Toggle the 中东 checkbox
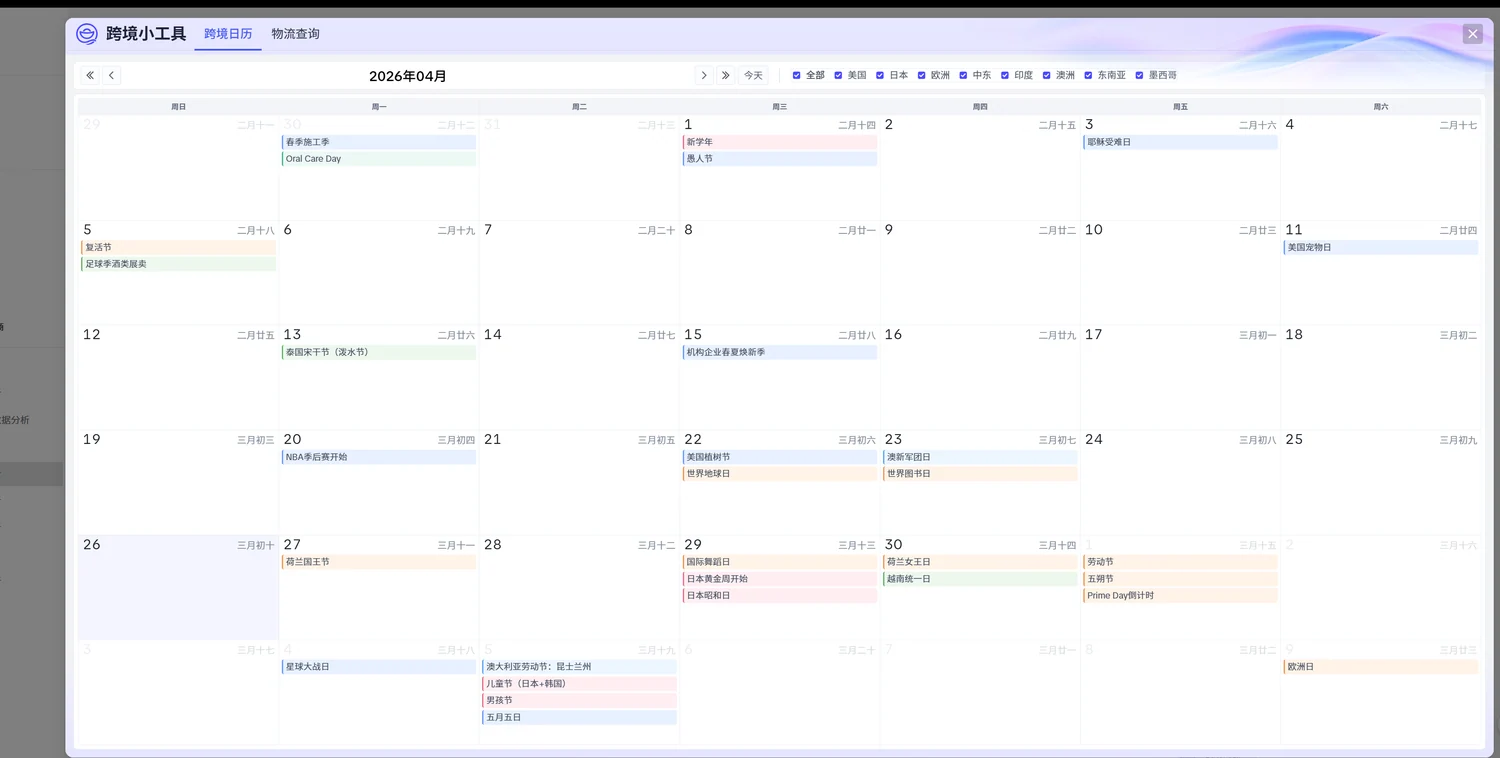The image size is (1500, 758). click(x=964, y=75)
